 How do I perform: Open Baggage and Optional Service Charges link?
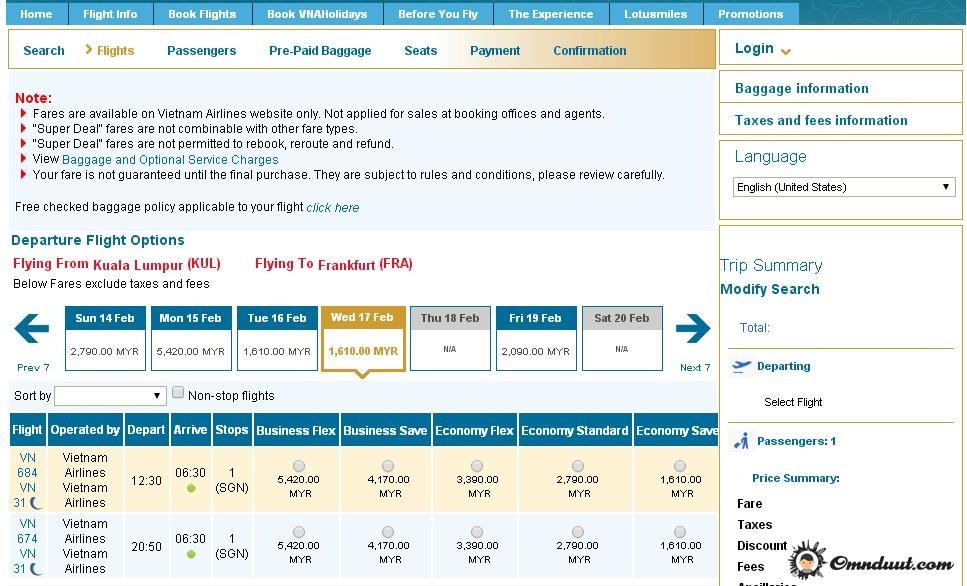(170, 160)
